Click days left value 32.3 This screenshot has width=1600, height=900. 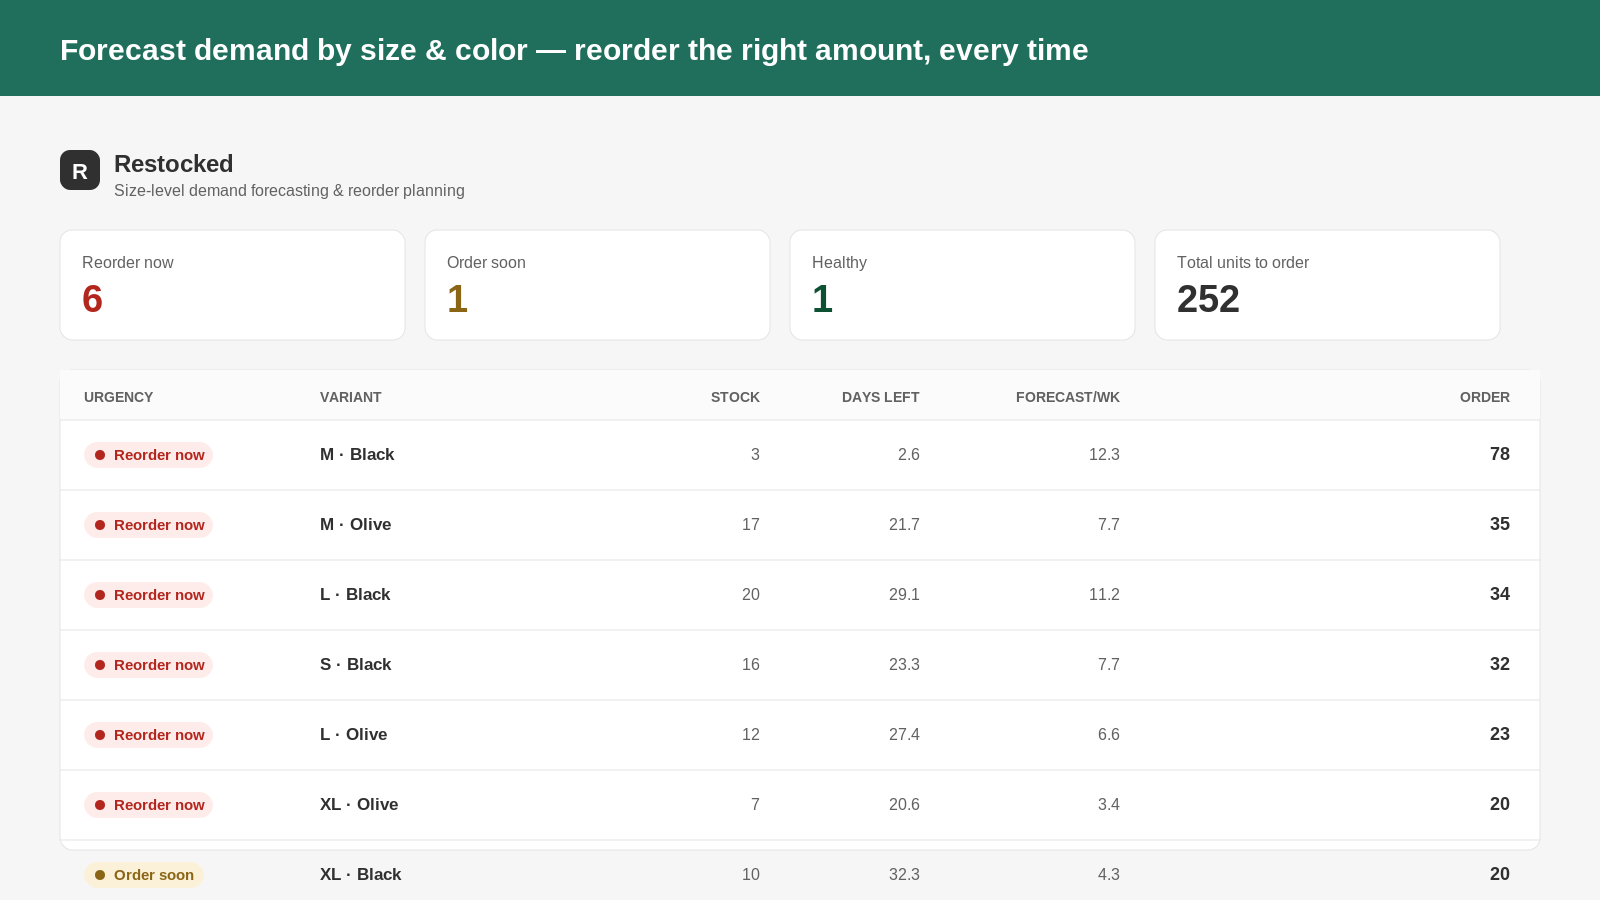904,874
